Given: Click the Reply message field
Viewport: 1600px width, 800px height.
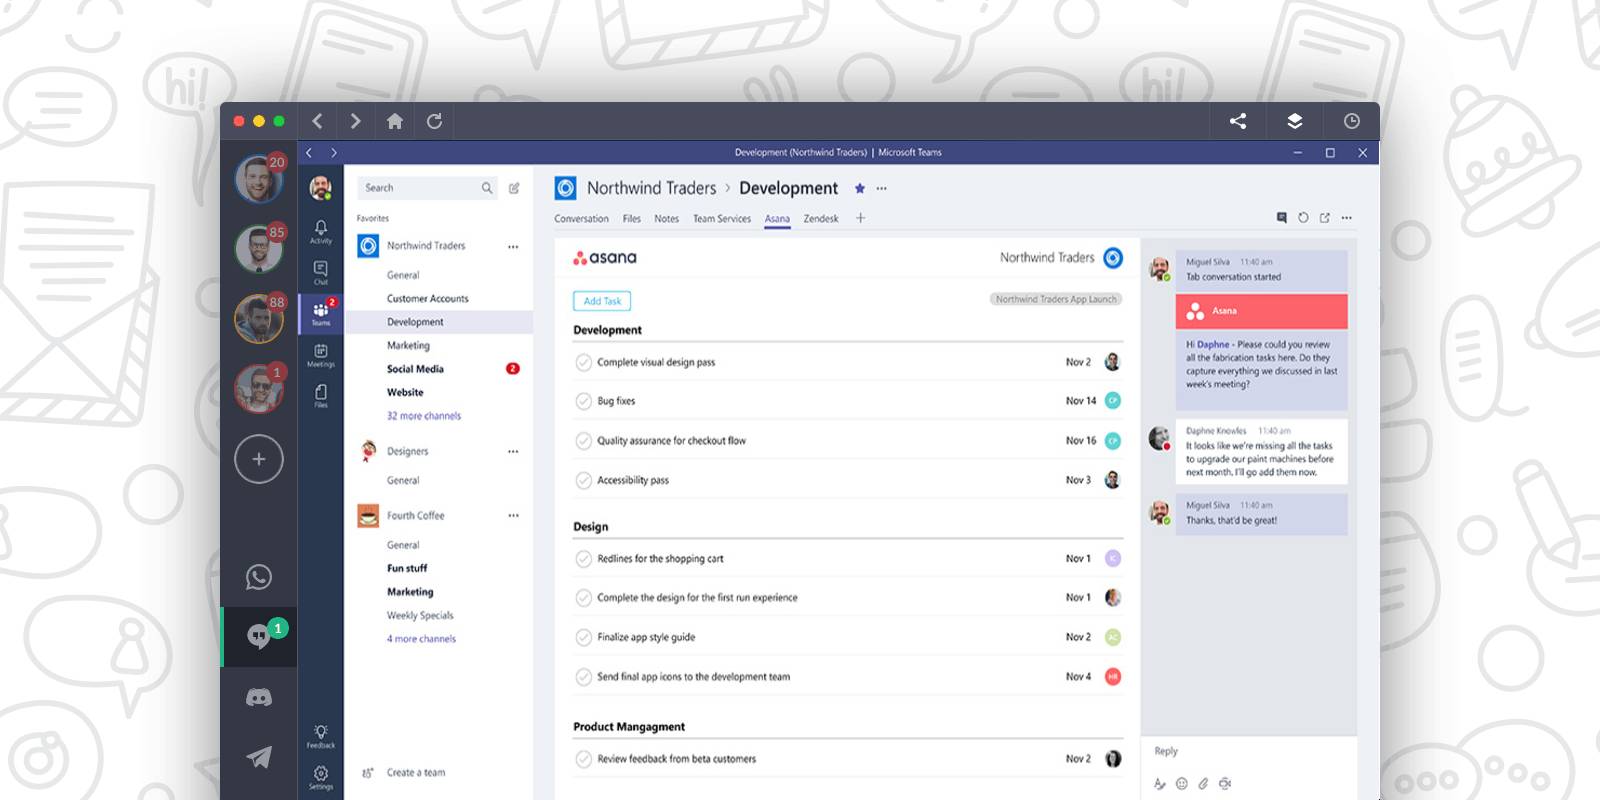Looking at the screenshot, I should (x=1248, y=751).
